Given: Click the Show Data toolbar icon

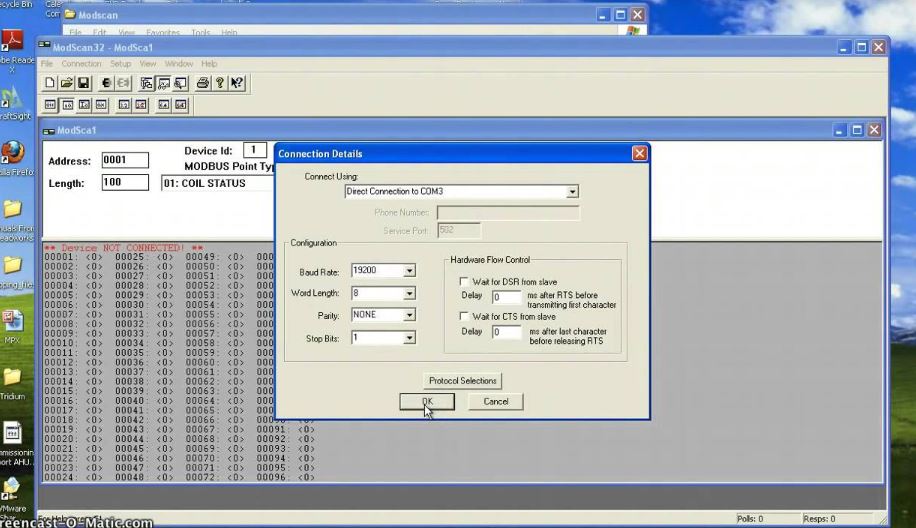Looking at the screenshot, I should 163,83.
